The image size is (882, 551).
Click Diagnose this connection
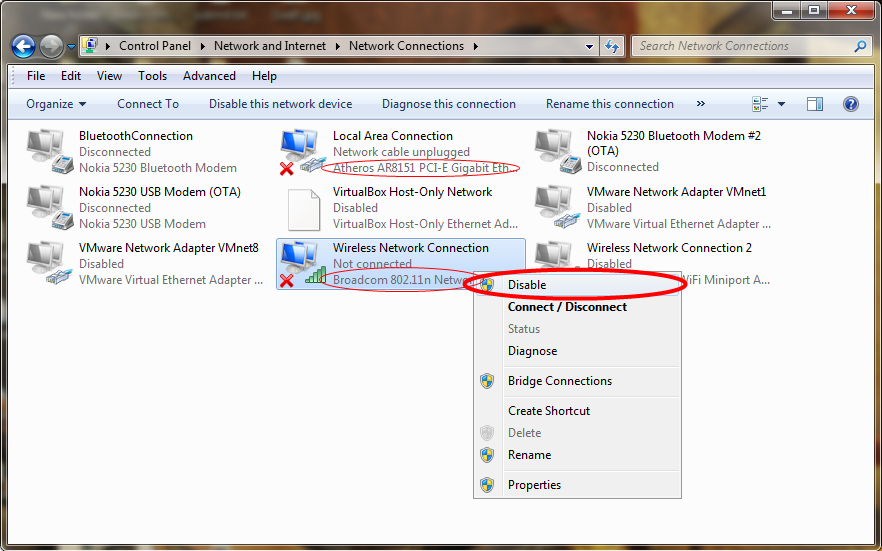click(449, 104)
